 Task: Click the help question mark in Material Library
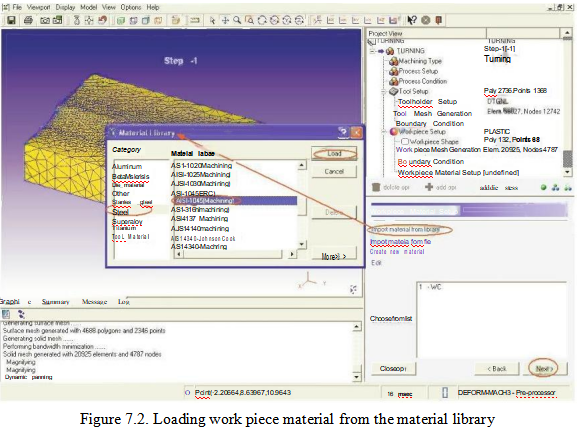[x=343, y=132]
